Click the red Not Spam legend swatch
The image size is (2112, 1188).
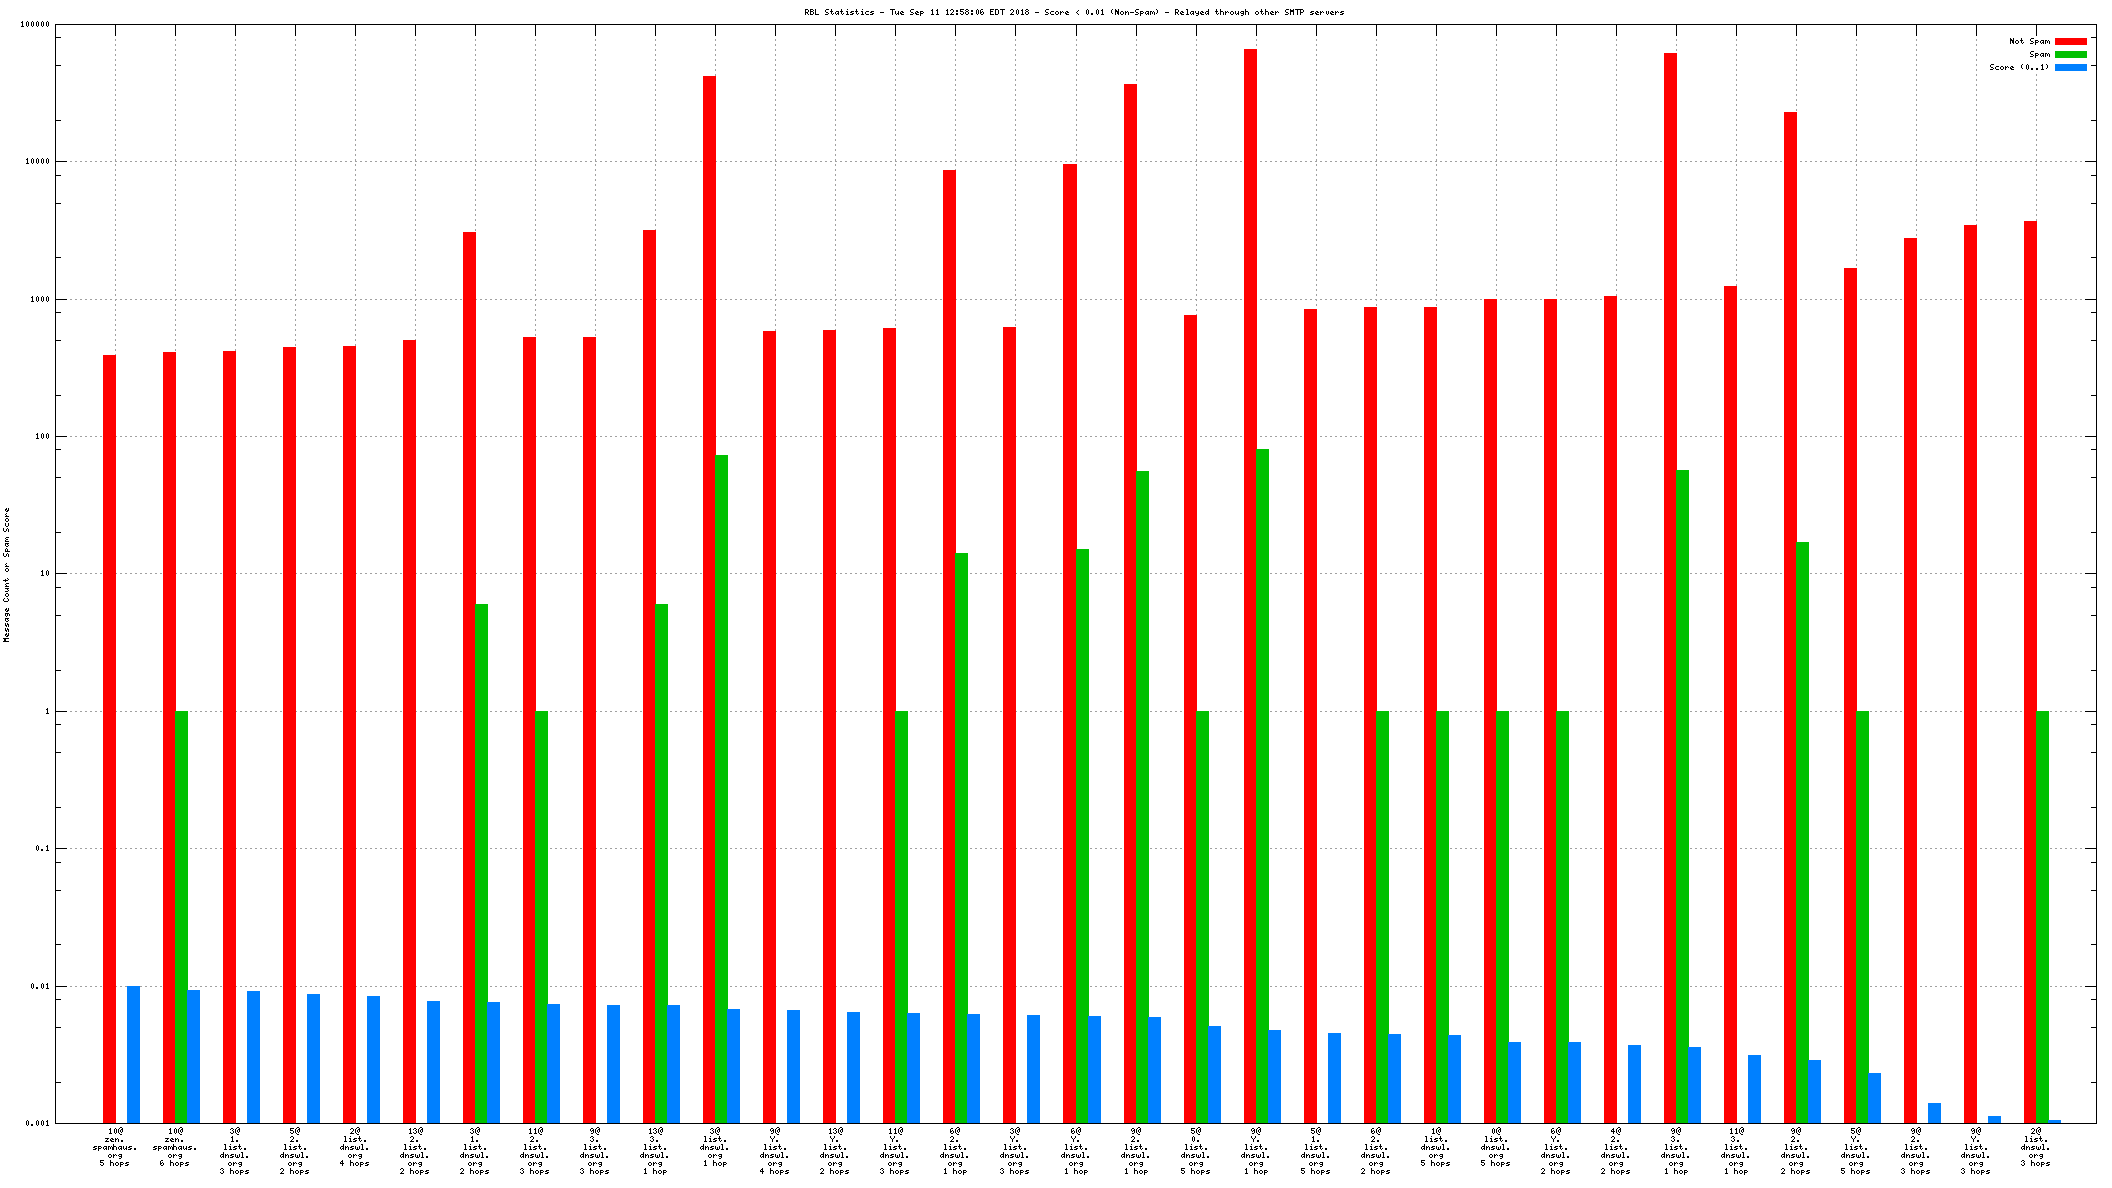click(x=2070, y=41)
